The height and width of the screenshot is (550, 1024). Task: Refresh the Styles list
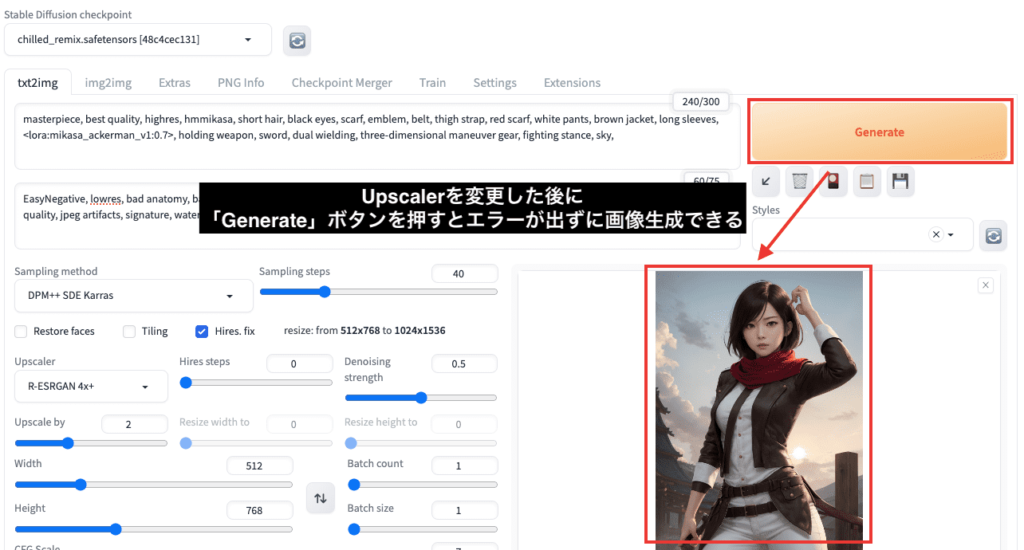993,236
